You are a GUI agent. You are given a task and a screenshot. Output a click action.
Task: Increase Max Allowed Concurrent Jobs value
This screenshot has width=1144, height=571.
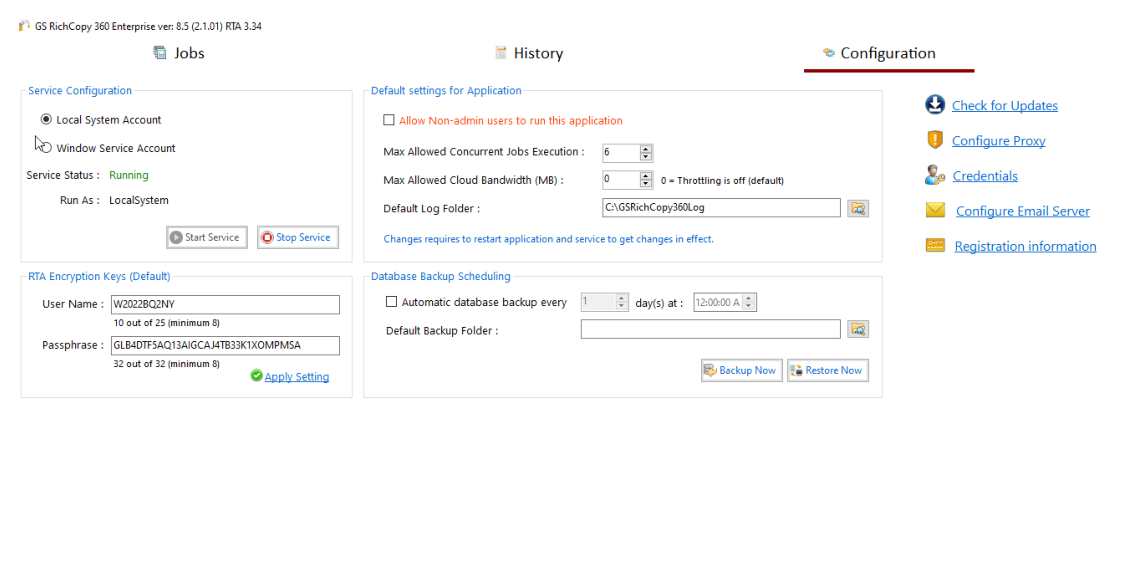coord(646,149)
